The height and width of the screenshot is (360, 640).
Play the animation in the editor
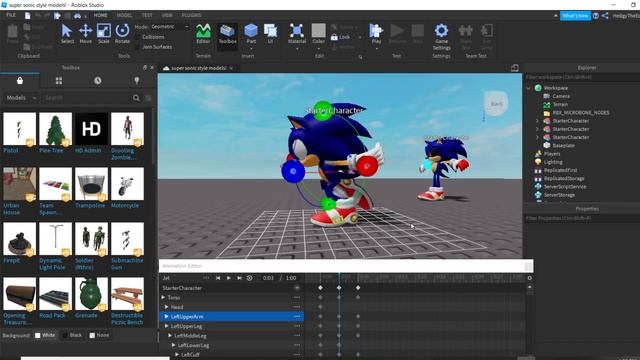click(229, 278)
